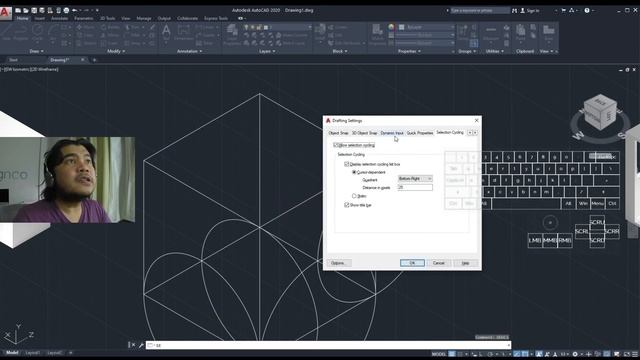Select the Text tool with large A icon

[166, 33]
